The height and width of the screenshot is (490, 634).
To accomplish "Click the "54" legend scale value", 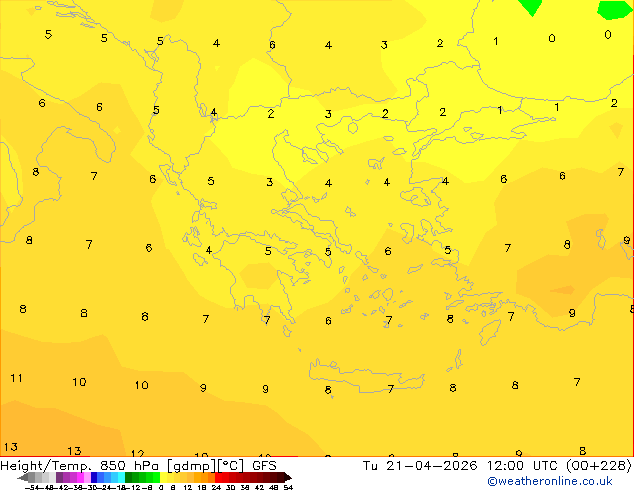I will coord(288,487).
